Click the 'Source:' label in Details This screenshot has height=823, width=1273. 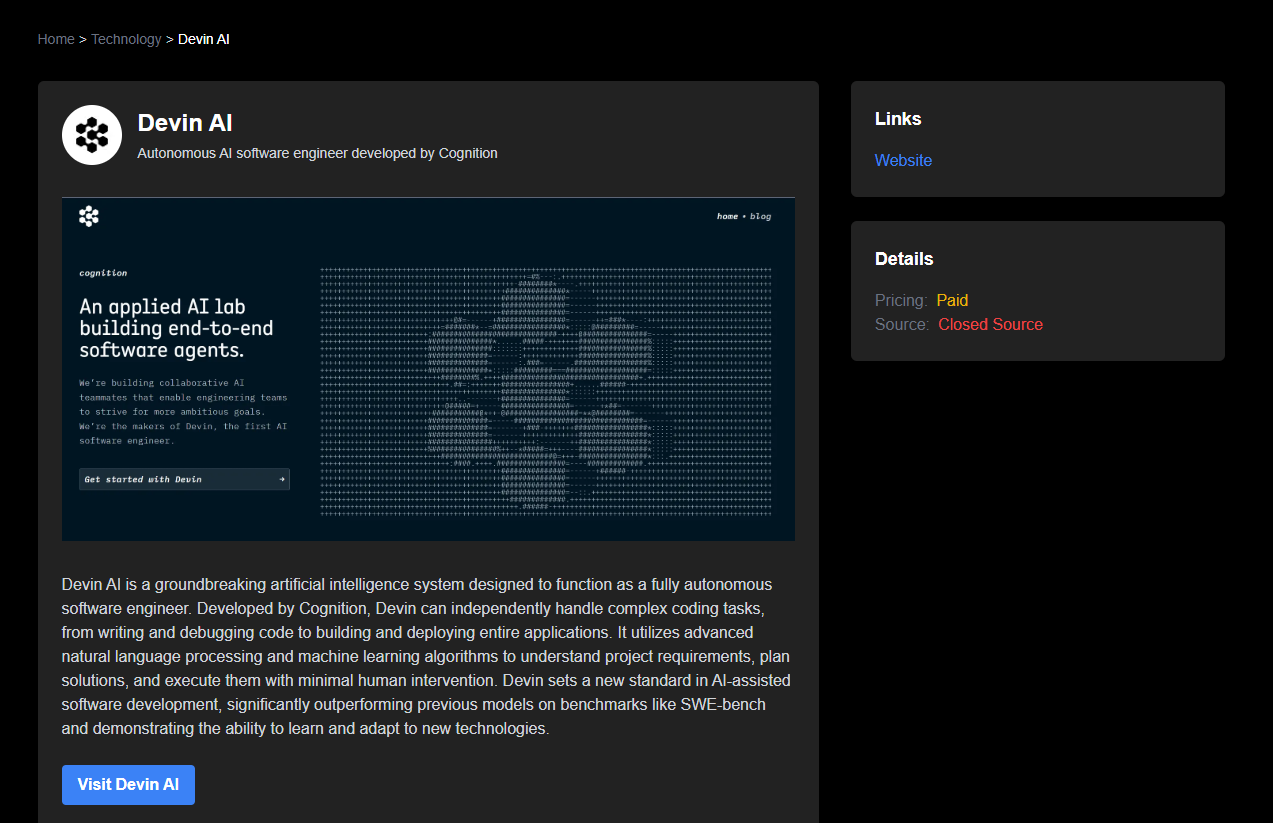[902, 324]
